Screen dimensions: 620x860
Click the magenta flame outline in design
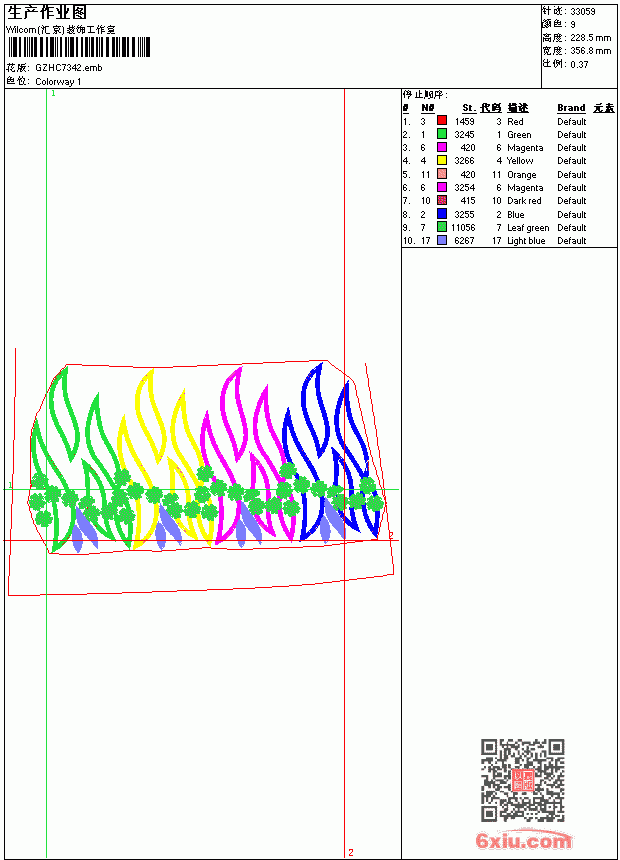(247, 455)
